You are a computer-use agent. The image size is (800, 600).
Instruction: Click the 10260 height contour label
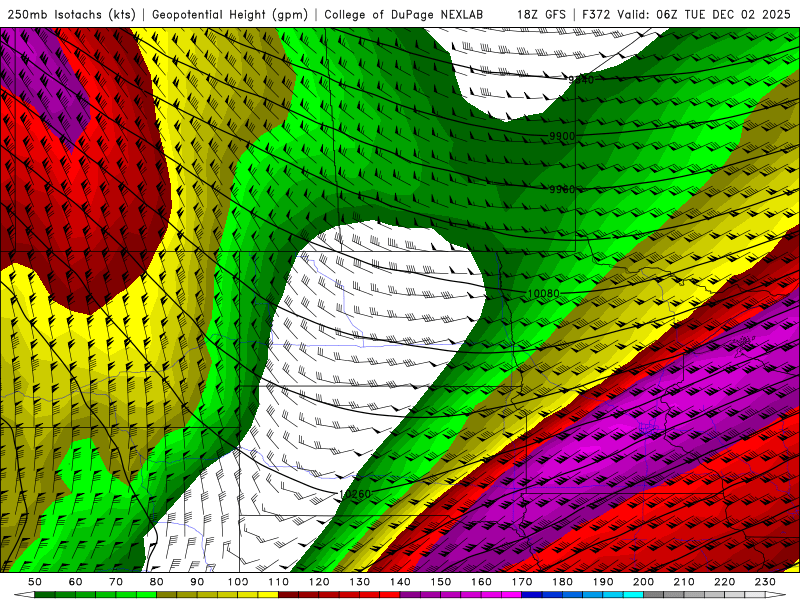click(x=355, y=494)
